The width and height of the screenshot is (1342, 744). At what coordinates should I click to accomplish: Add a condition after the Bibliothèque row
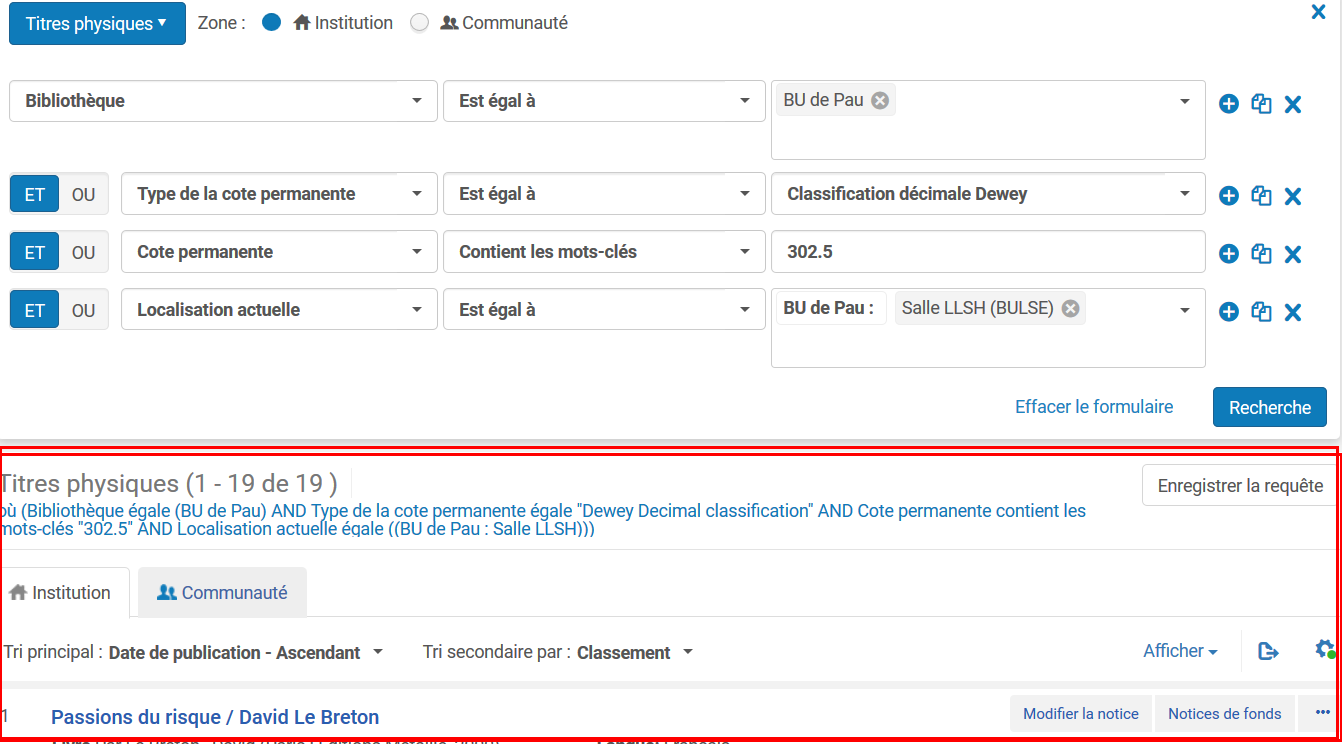pos(1229,104)
